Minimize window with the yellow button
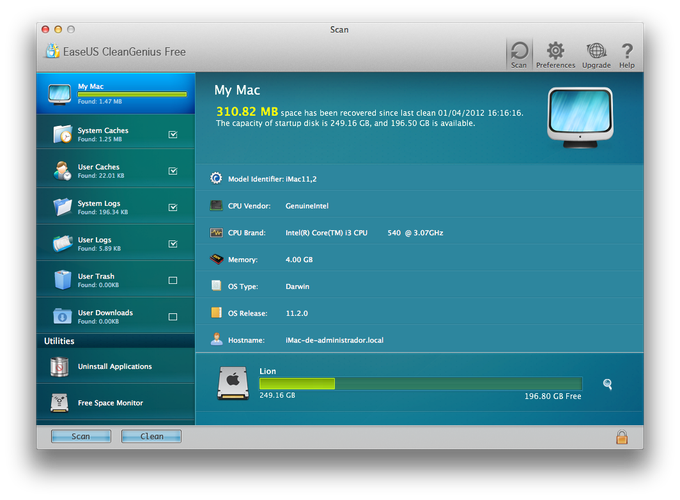Viewport: 680px width, 500px height. click(58, 29)
